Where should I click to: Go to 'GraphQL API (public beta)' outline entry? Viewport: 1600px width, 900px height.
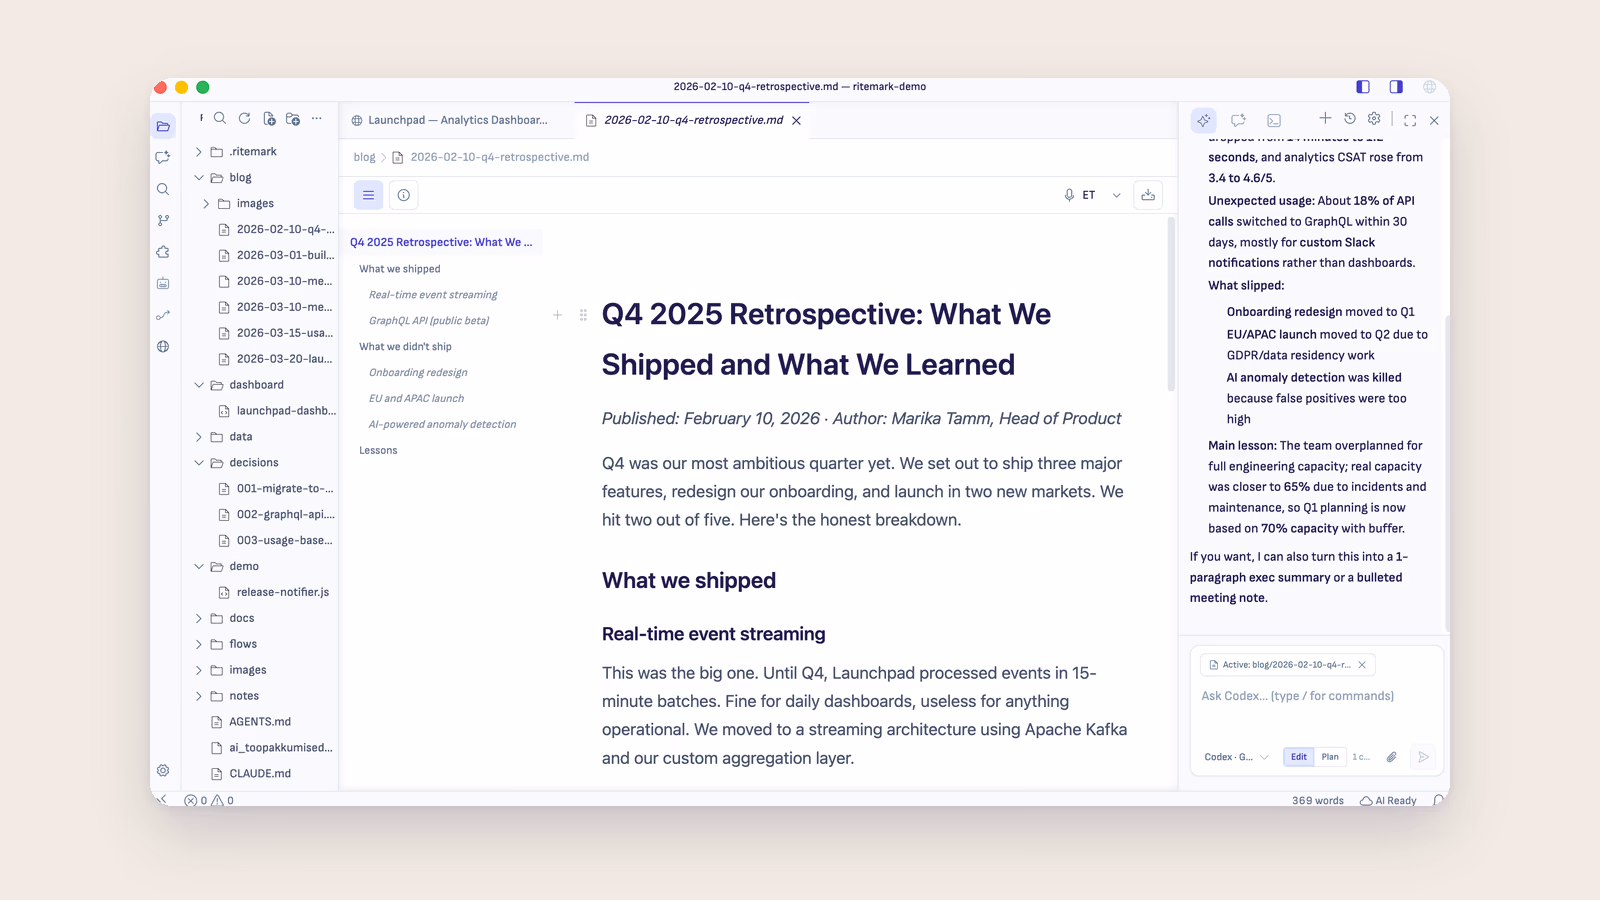coord(429,321)
